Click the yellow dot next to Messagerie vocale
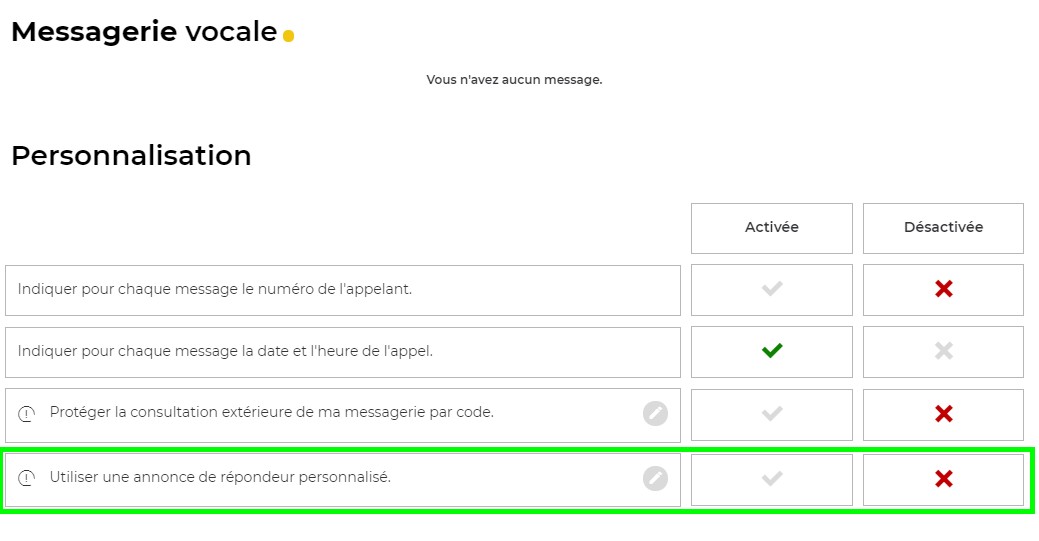This screenshot has height=541, width=1039. [289, 36]
